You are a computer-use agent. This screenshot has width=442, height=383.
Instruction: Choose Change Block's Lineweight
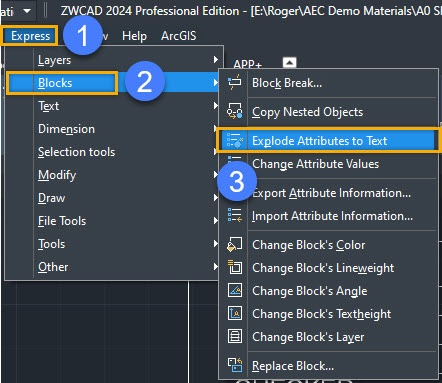pyautogui.click(x=328, y=268)
